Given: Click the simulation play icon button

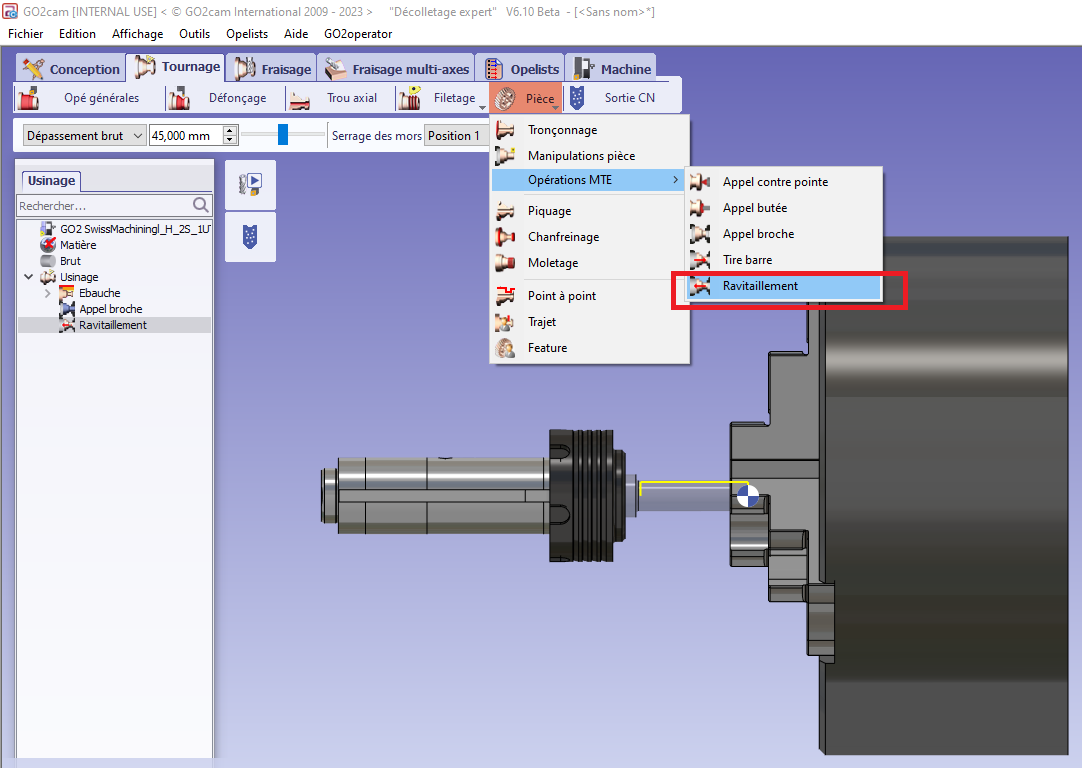Looking at the screenshot, I should (250, 184).
